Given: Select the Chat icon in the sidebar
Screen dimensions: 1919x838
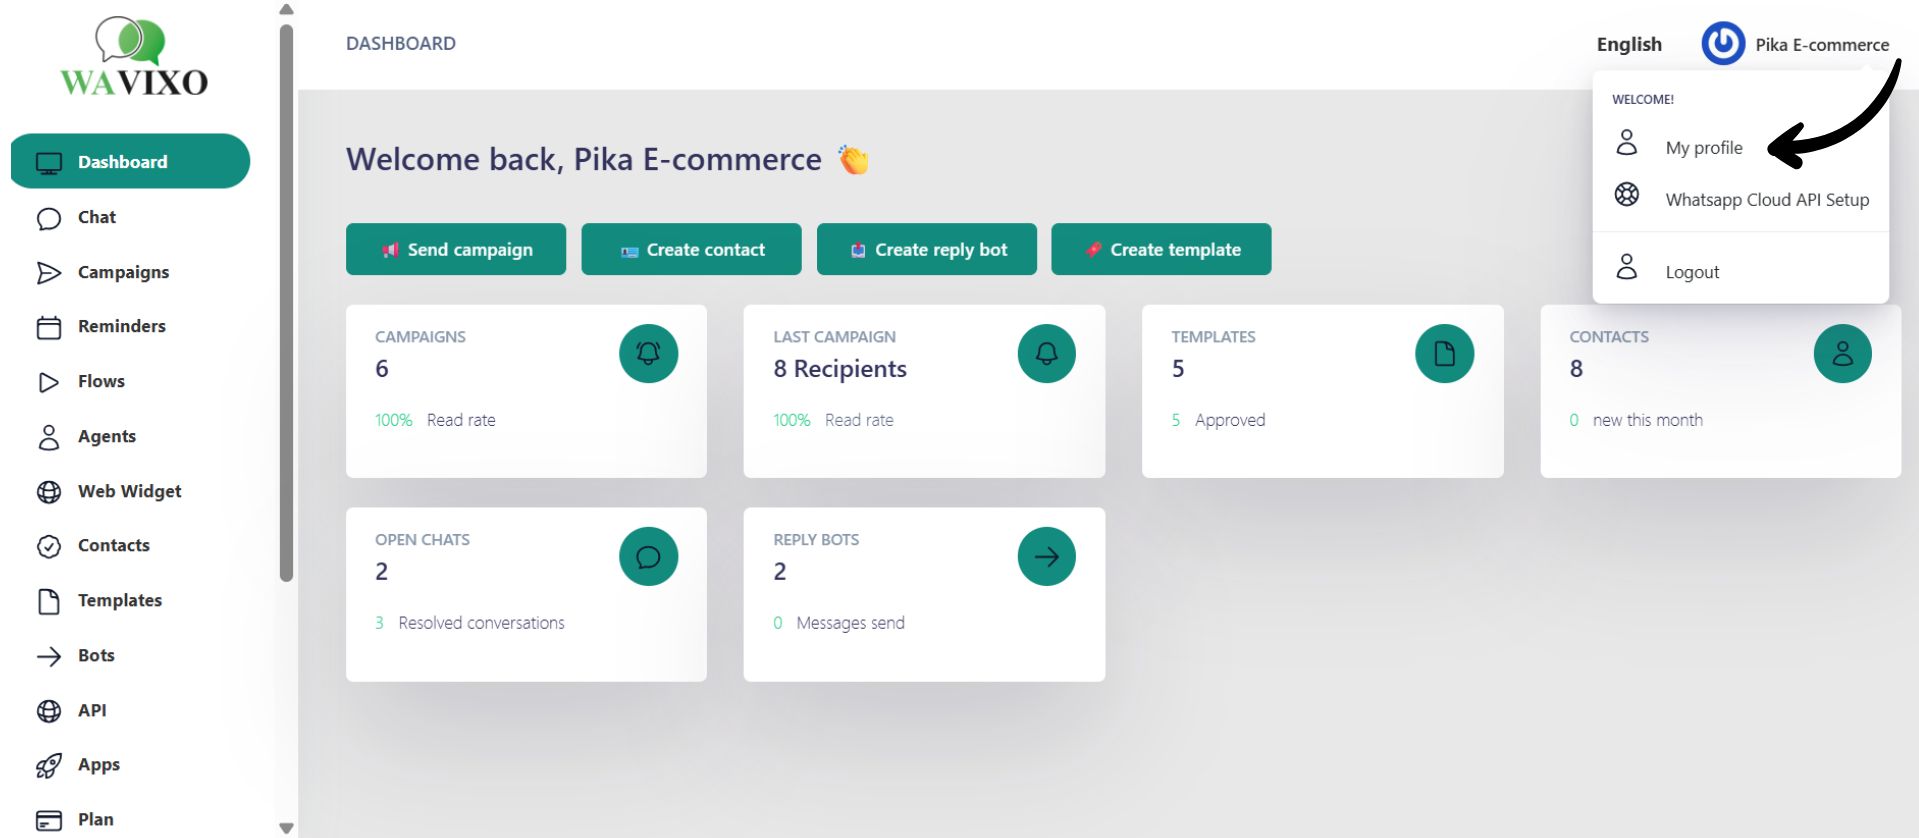Looking at the screenshot, I should point(48,217).
